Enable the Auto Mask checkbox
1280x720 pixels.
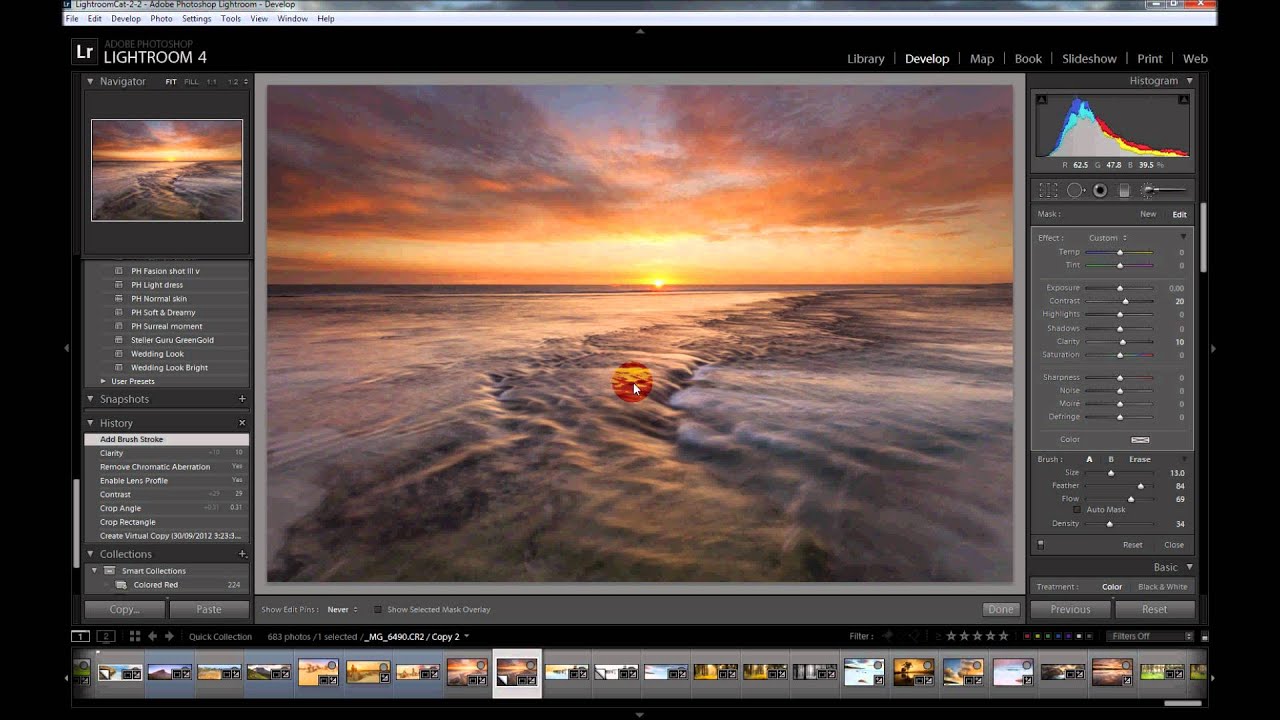(x=1077, y=510)
